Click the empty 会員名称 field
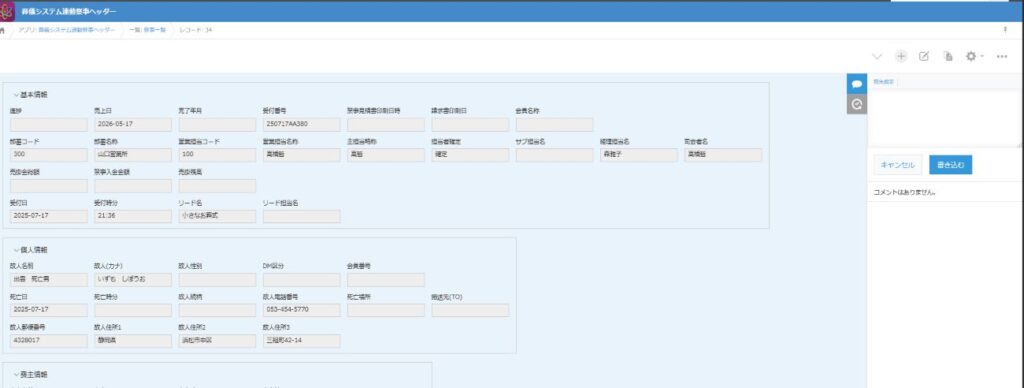This screenshot has height=388, width=1024. point(554,125)
